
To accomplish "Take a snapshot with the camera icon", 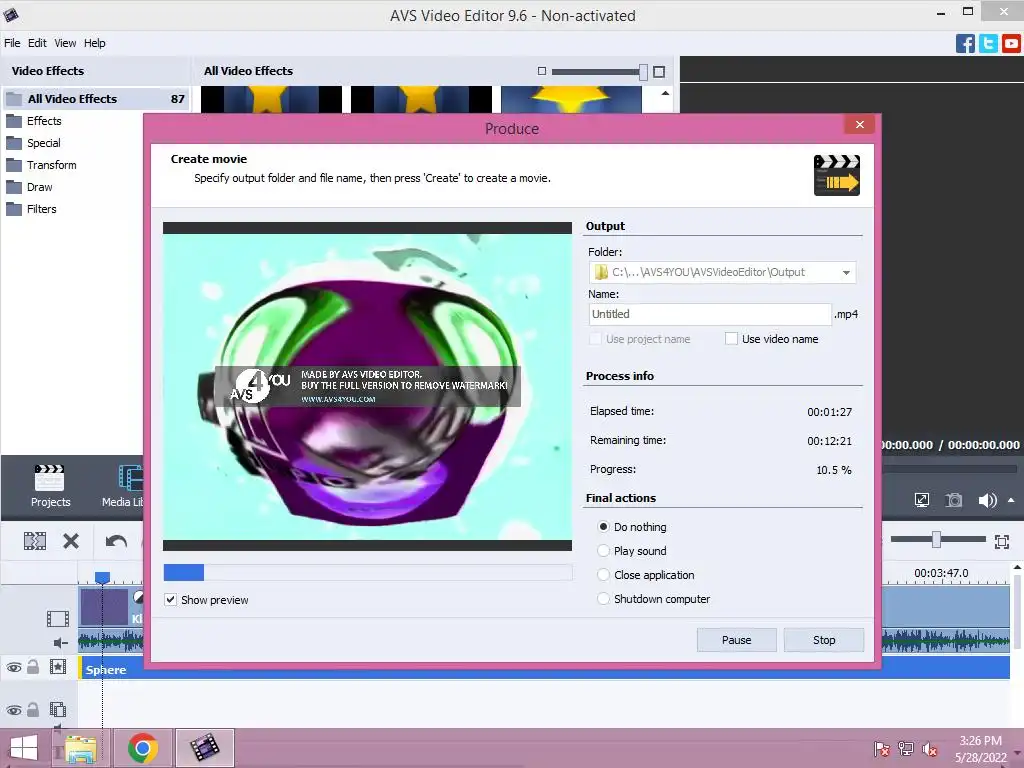I will (954, 500).
